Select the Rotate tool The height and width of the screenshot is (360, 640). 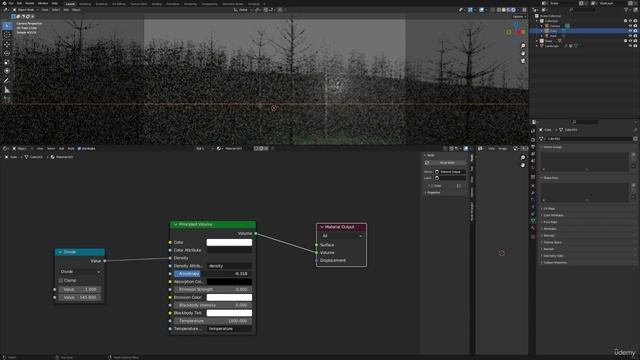pos(7,53)
